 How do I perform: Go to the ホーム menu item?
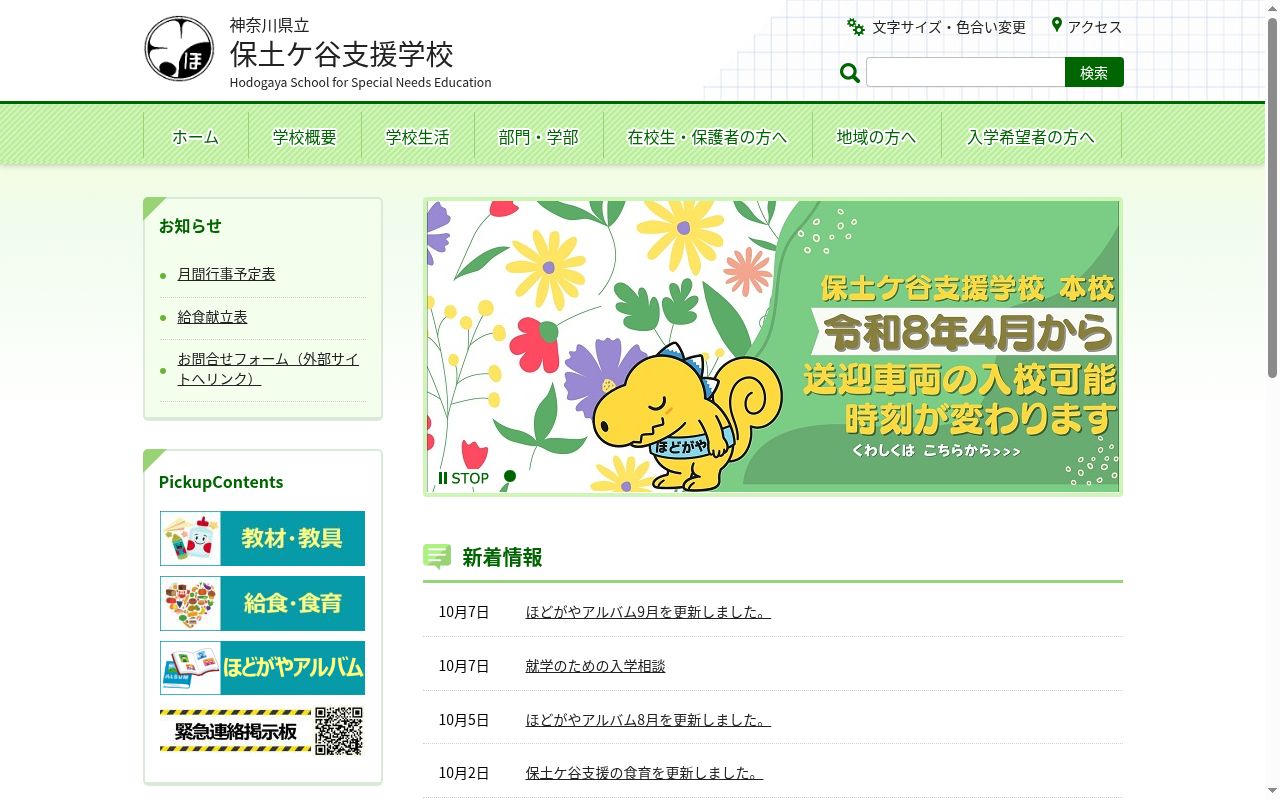(196, 137)
